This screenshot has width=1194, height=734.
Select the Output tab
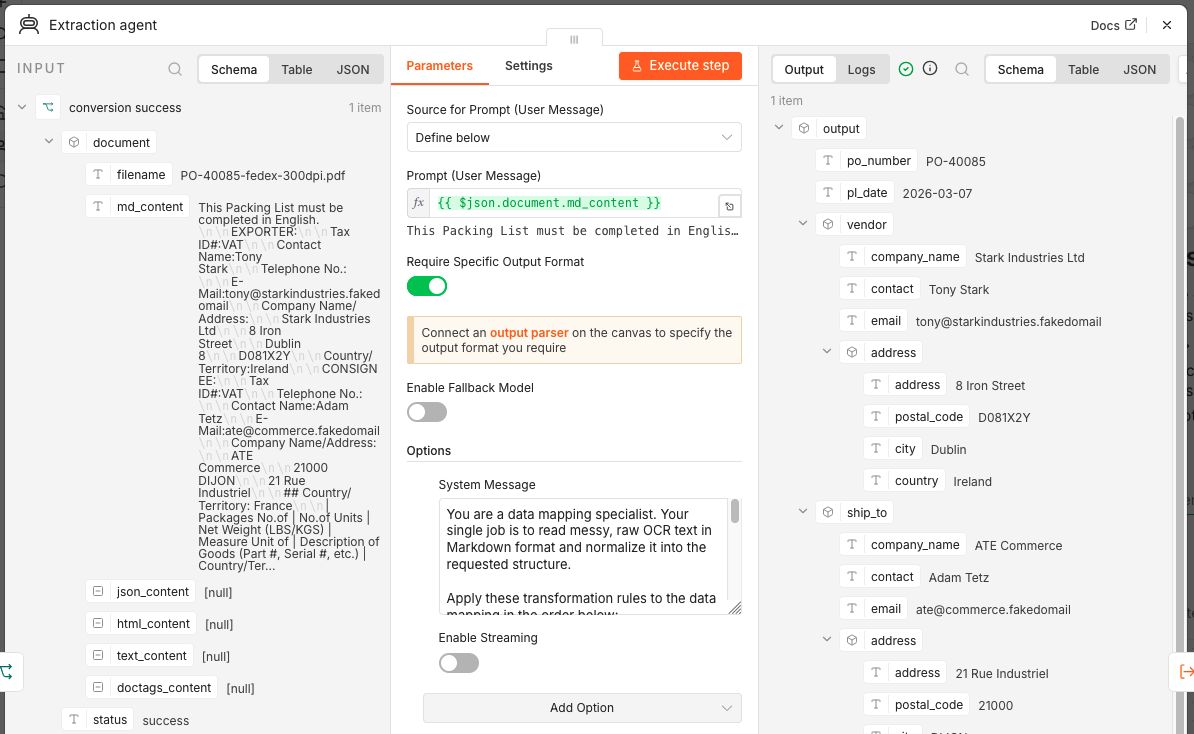point(804,69)
